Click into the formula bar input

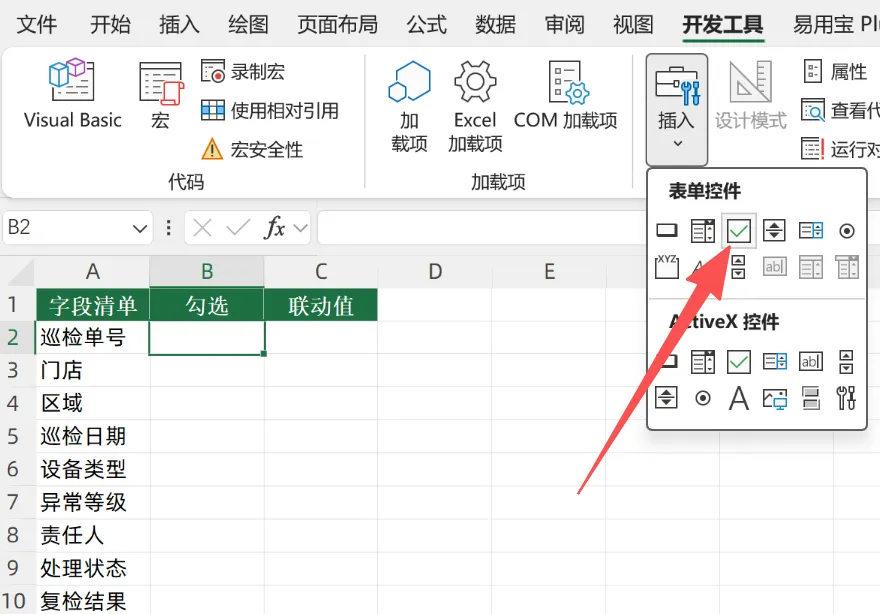coord(482,228)
